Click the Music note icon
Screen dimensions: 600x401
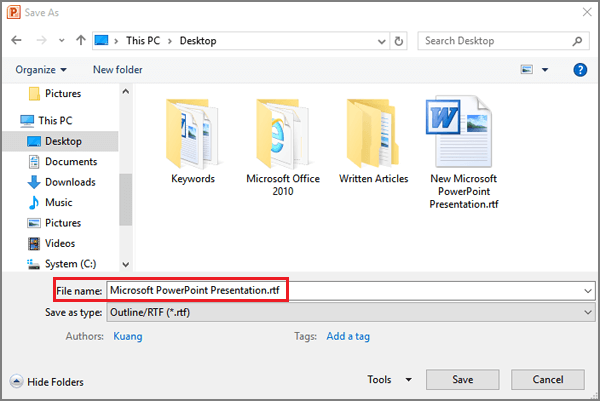coord(34,202)
